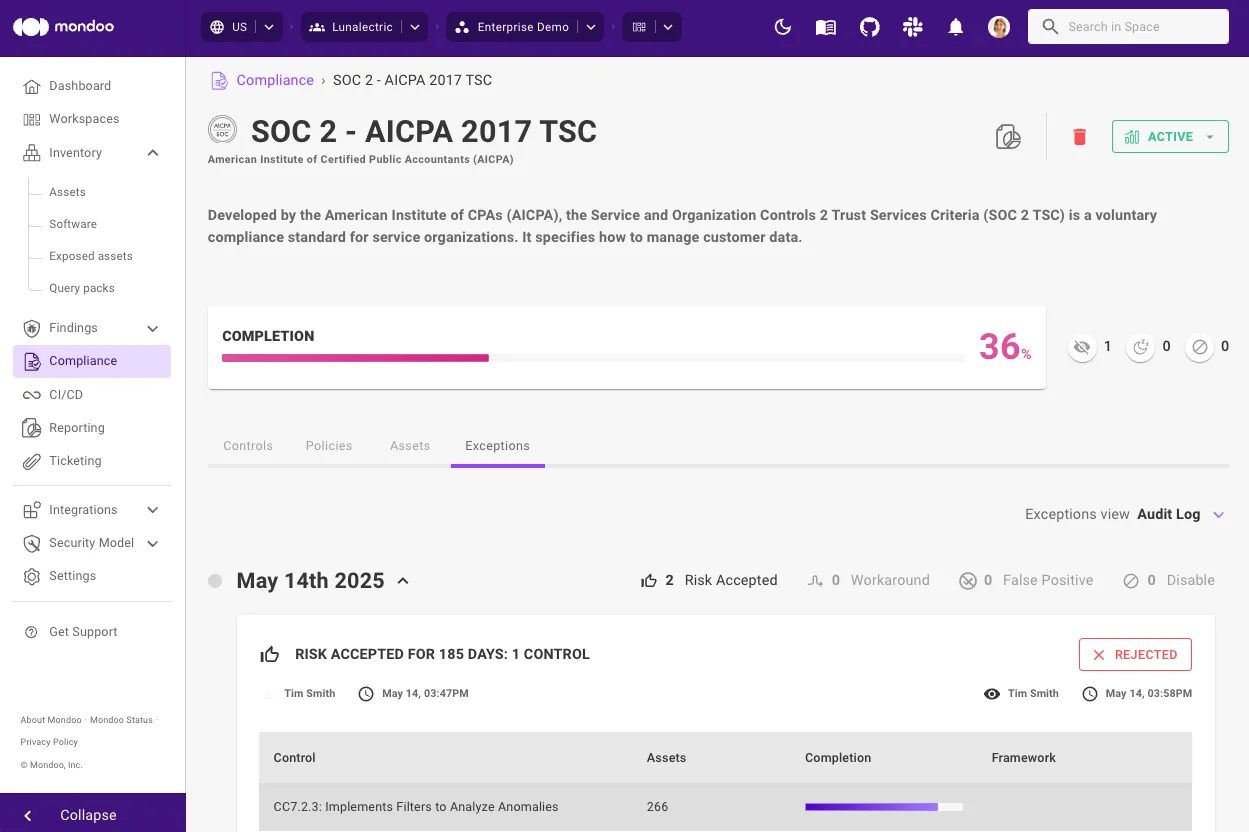Click the Mondoo logo
Screen dimensions: 1249x832
point(63,27)
